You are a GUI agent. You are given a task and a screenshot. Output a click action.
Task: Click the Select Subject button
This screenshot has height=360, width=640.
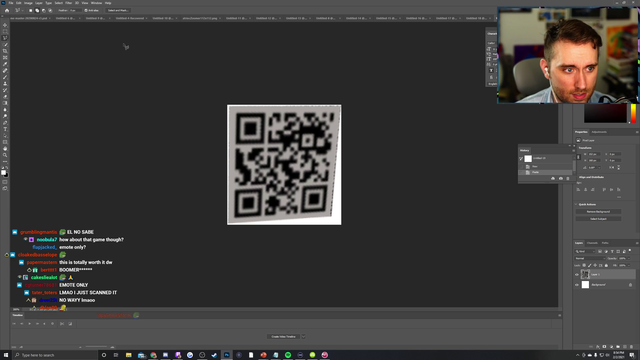pyautogui.click(x=598, y=219)
